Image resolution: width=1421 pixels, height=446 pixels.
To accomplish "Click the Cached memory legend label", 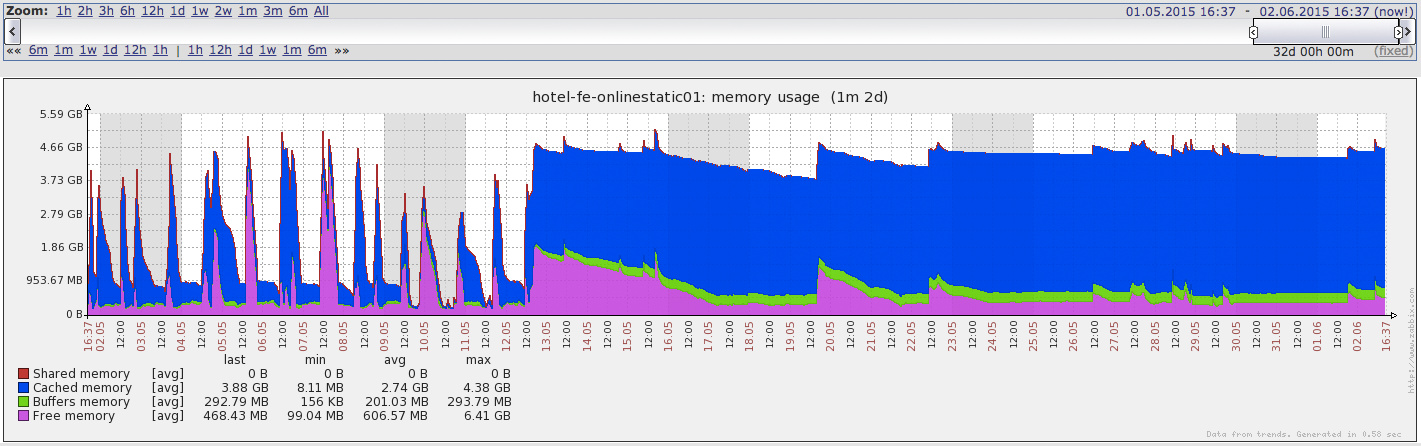I will [x=82, y=388].
